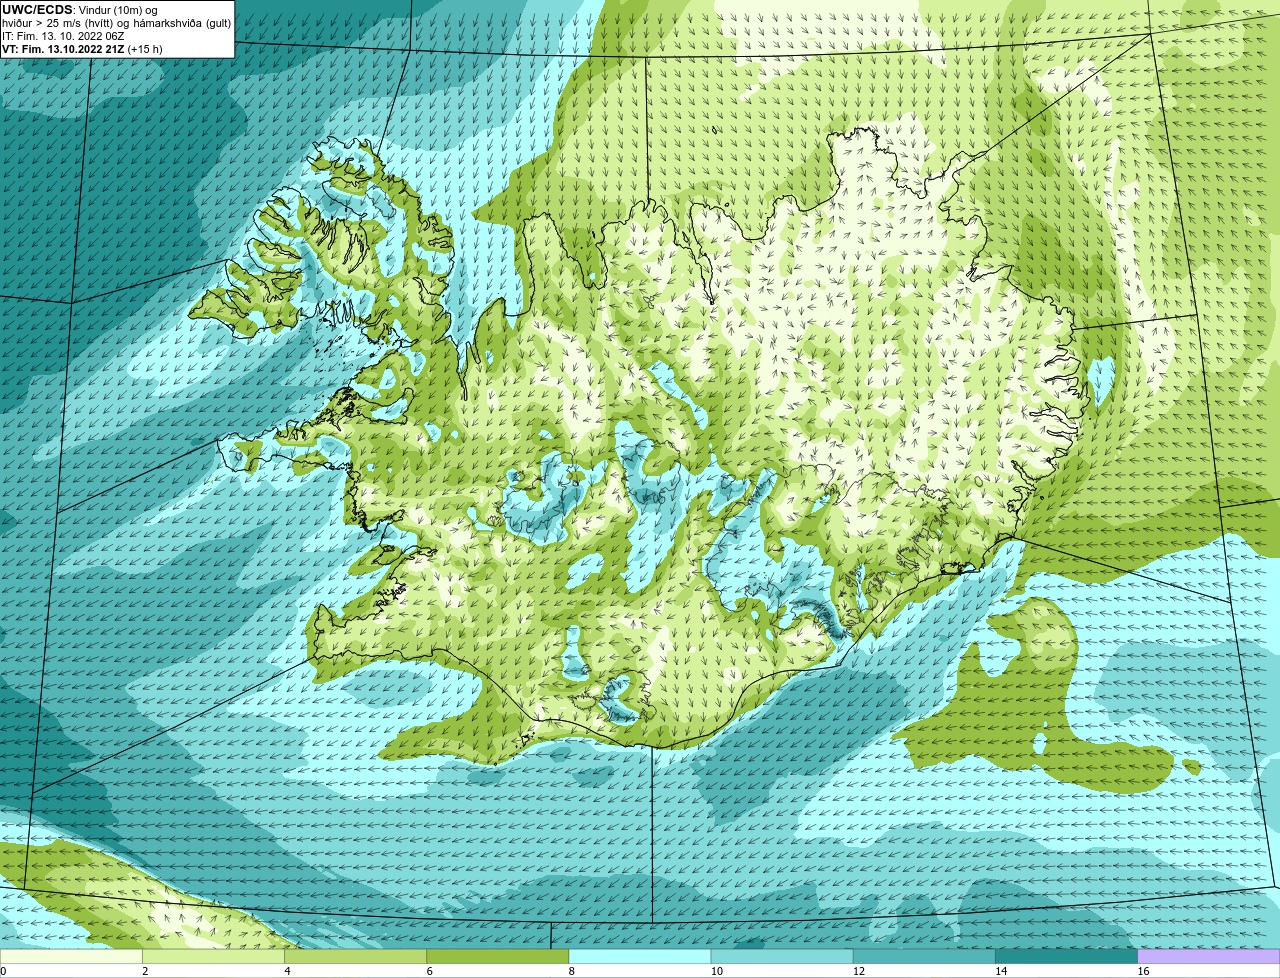Viewport: 1280px width, 978px height.
Task: Click the '12' label on the color scale
Action: (858, 971)
